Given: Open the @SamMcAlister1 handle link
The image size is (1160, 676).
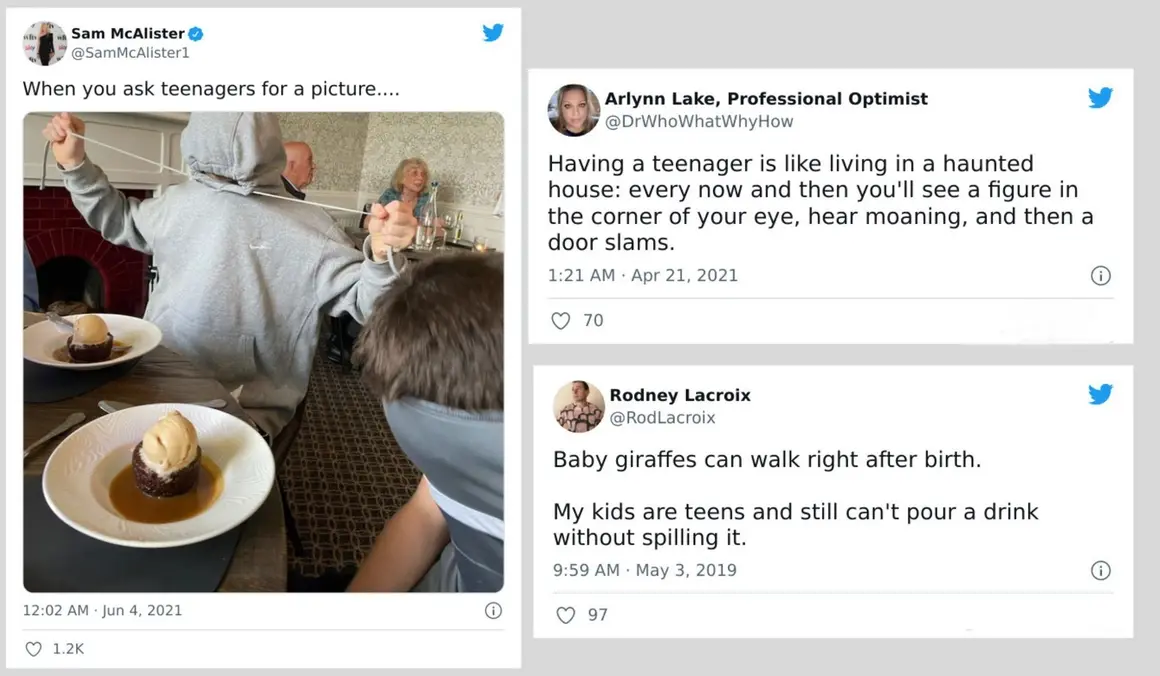Looking at the screenshot, I should 130,53.
